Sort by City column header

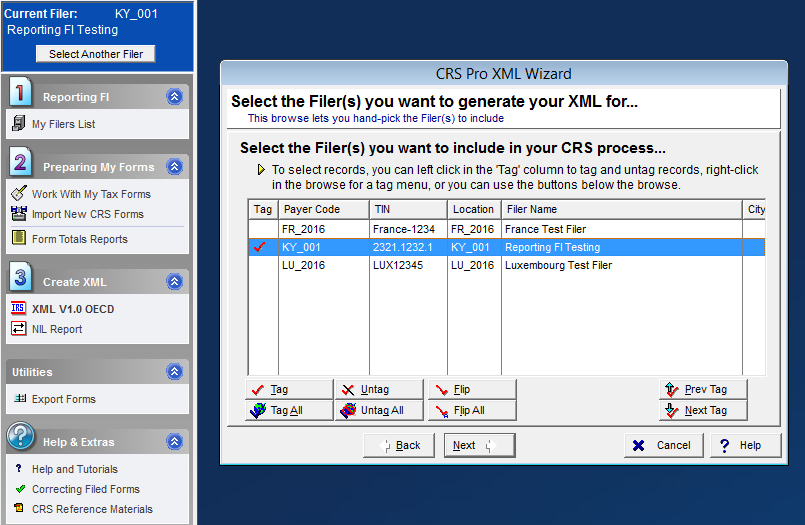[x=754, y=209]
